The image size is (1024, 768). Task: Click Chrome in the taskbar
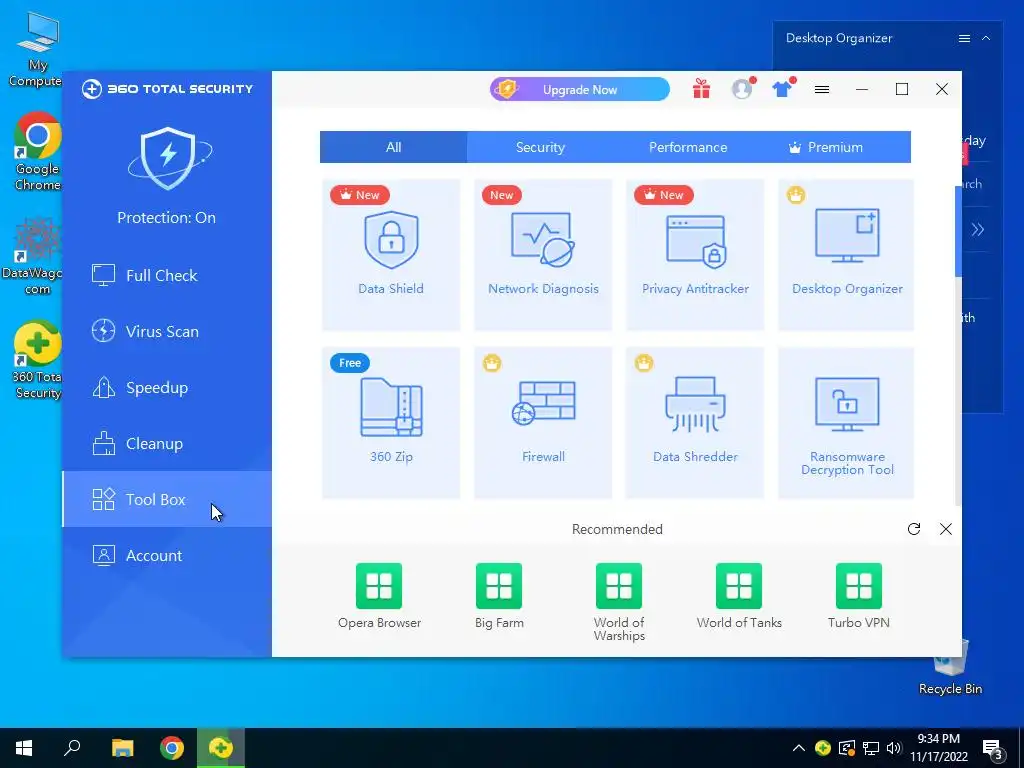(172, 748)
